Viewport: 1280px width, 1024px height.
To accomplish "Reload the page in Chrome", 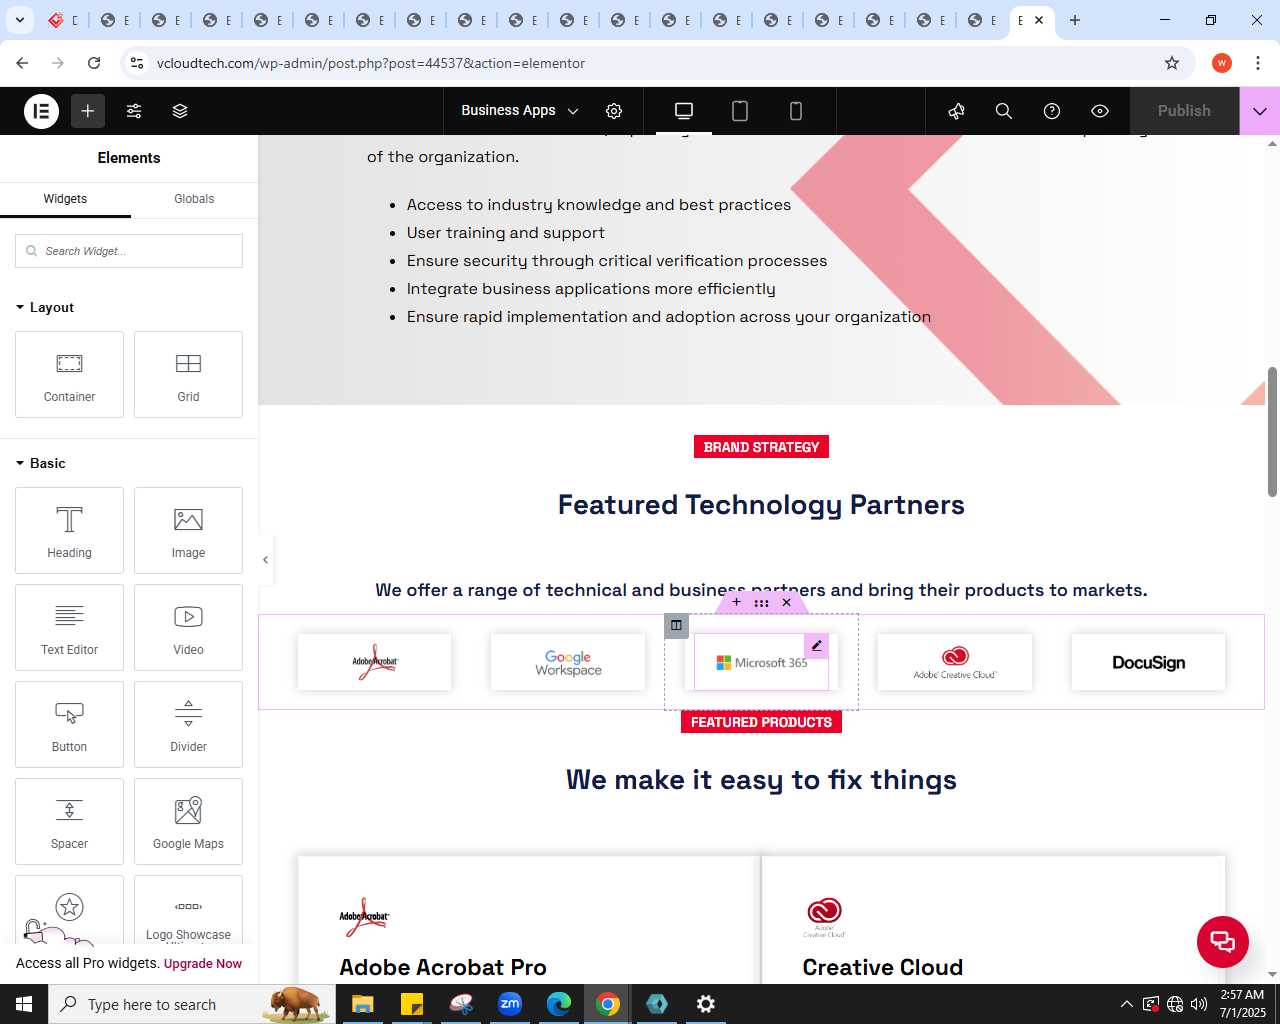I will [94, 63].
